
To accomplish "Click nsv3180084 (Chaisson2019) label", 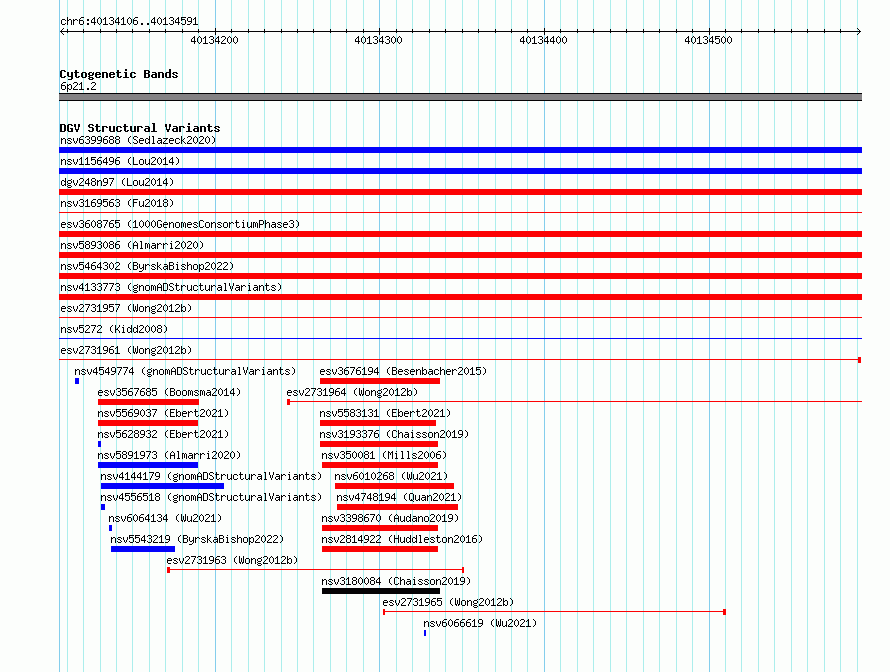I will point(396,581).
